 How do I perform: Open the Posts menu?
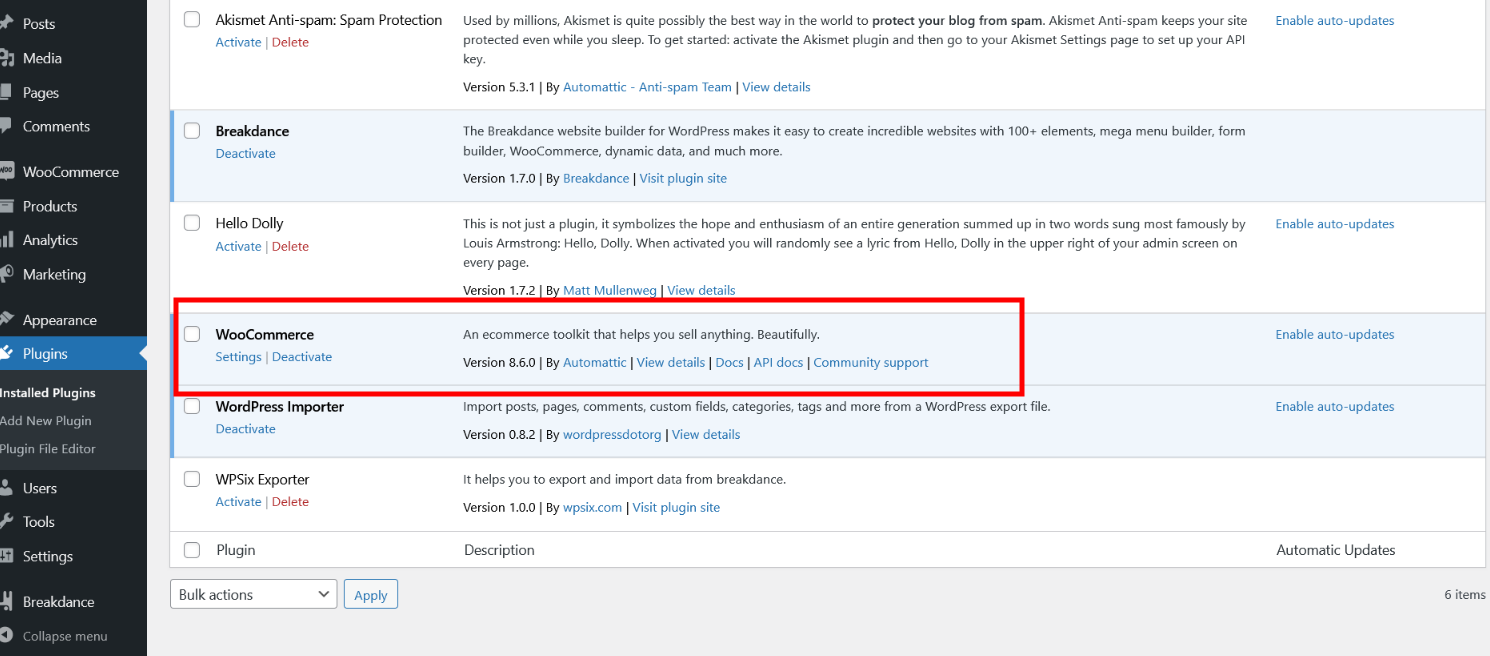point(39,23)
